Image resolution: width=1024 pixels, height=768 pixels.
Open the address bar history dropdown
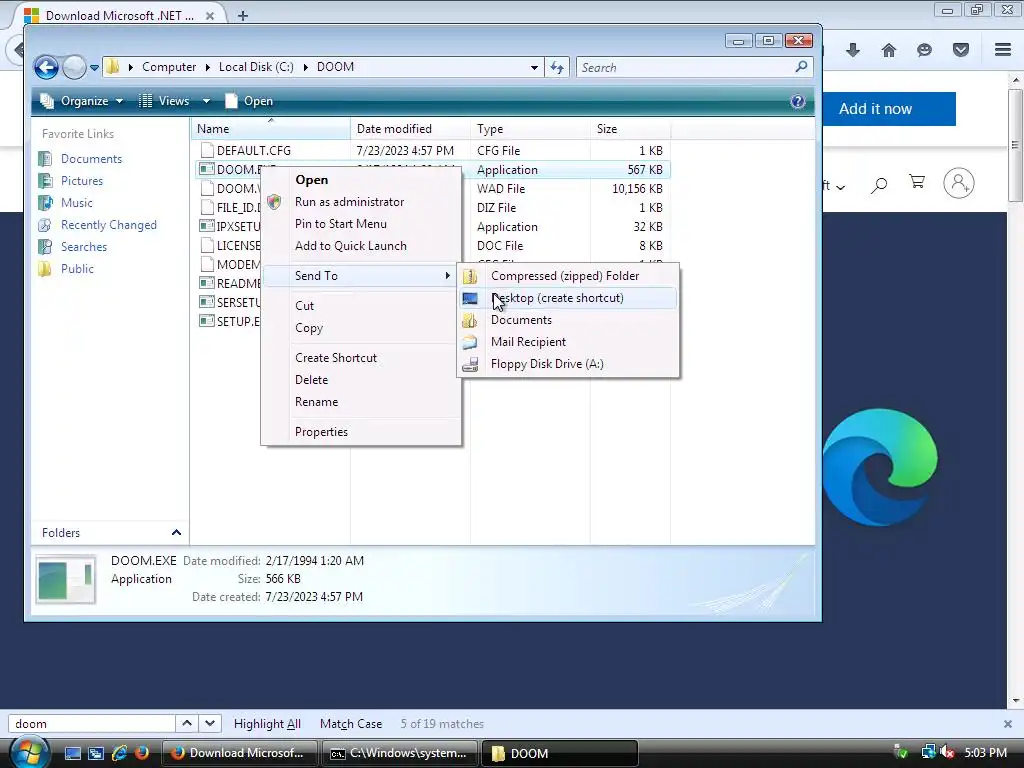(534, 67)
